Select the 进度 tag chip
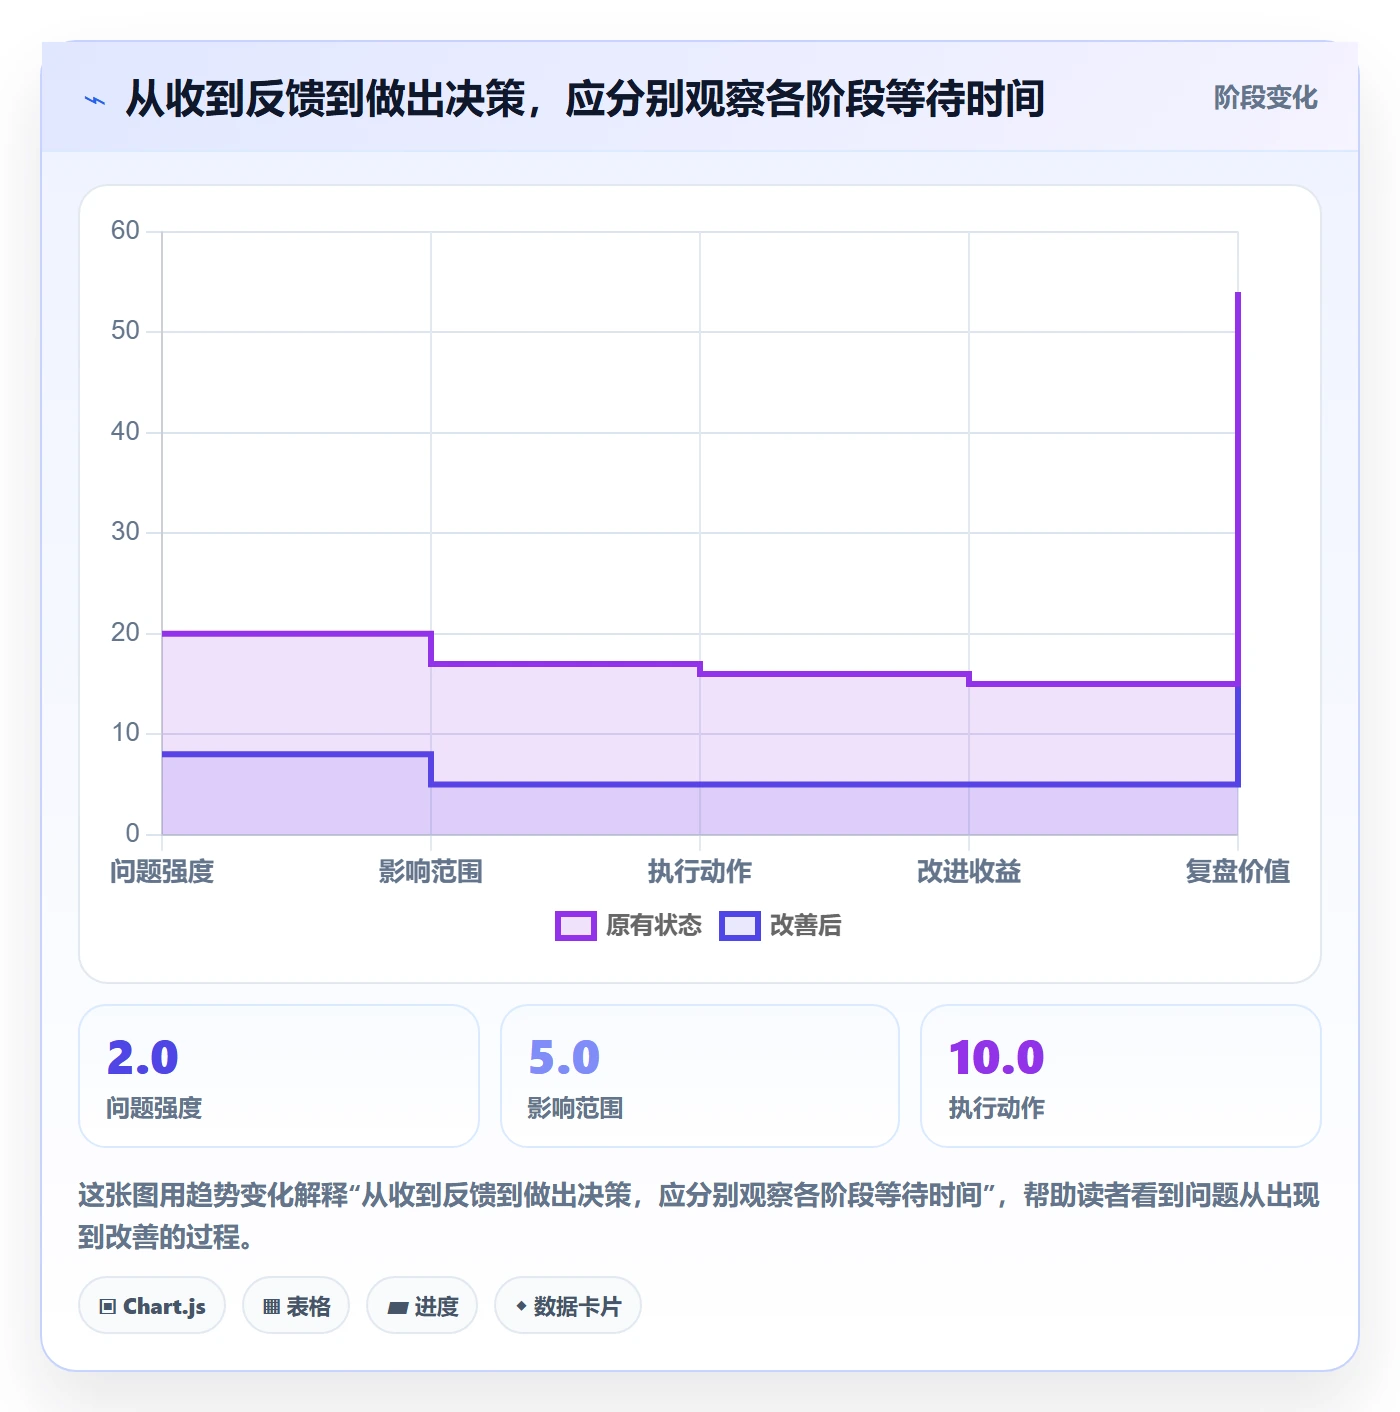 pyautogui.click(x=422, y=1305)
